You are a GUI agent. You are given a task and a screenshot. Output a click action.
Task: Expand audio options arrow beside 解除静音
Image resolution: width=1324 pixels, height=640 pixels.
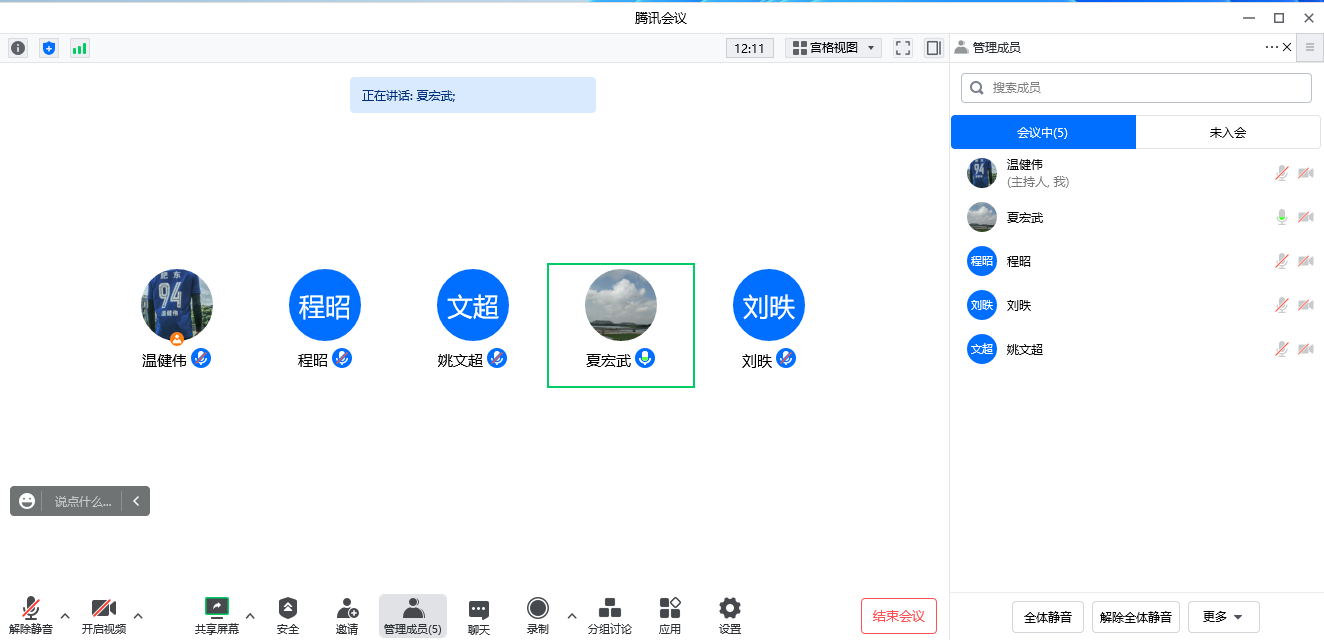coord(66,615)
